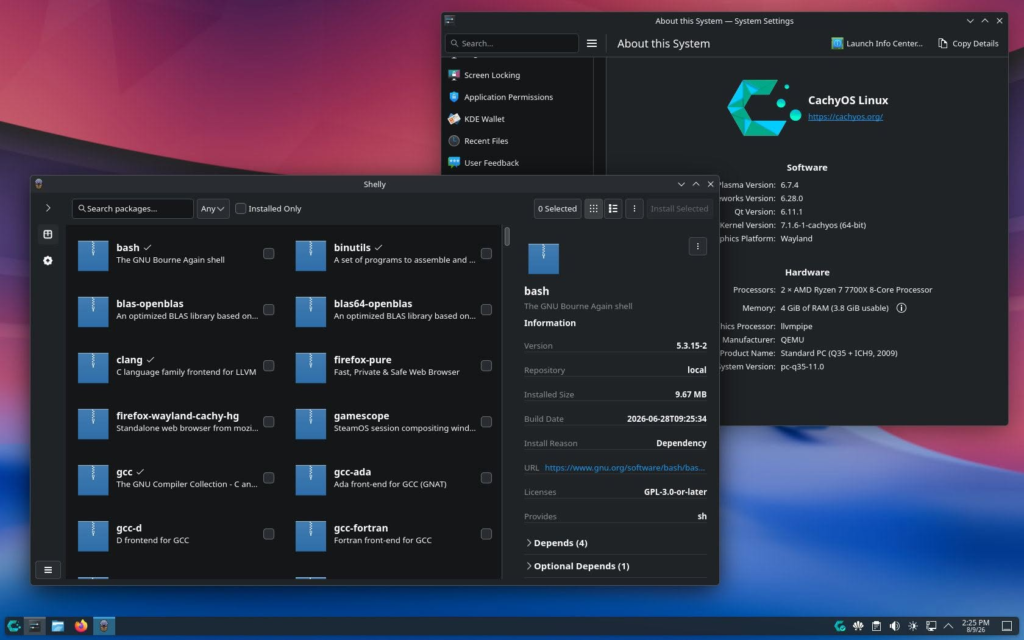The width and height of the screenshot is (1024, 640).
Task: Open Shelly settings gear in sidebar
Action: pyautogui.click(x=48, y=261)
